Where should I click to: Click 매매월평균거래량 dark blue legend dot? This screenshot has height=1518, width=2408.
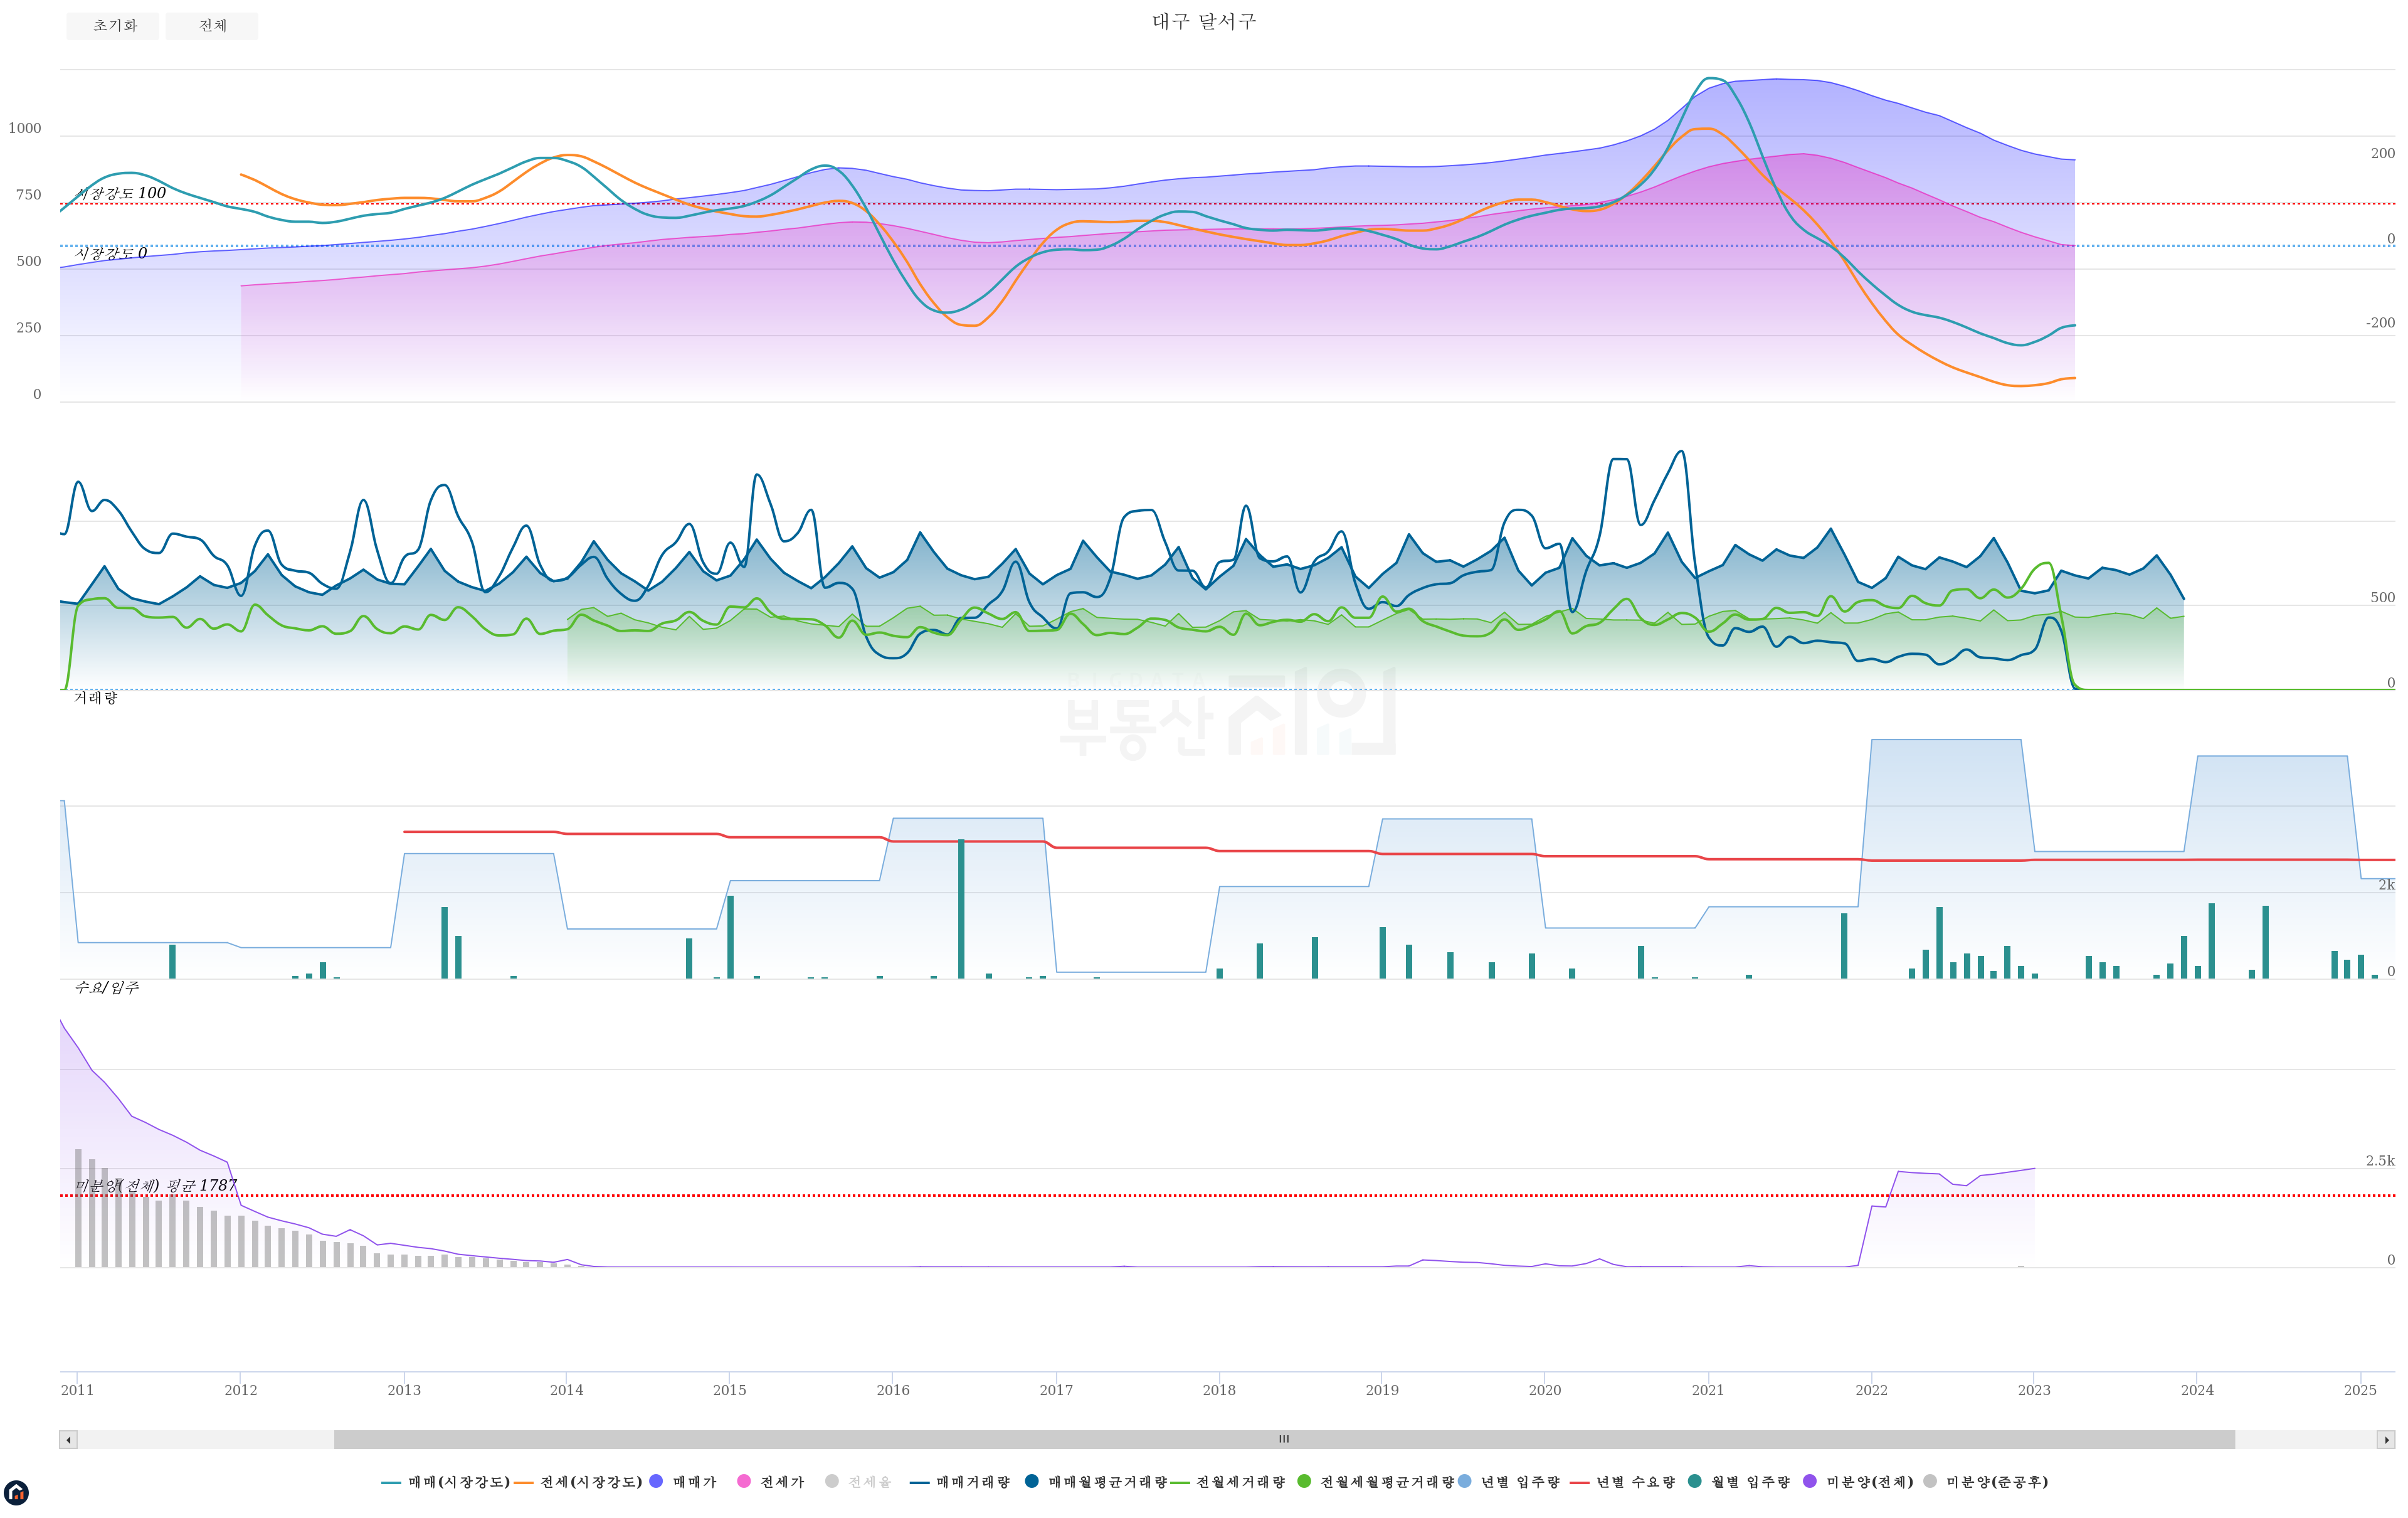(x=1032, y=1482)
